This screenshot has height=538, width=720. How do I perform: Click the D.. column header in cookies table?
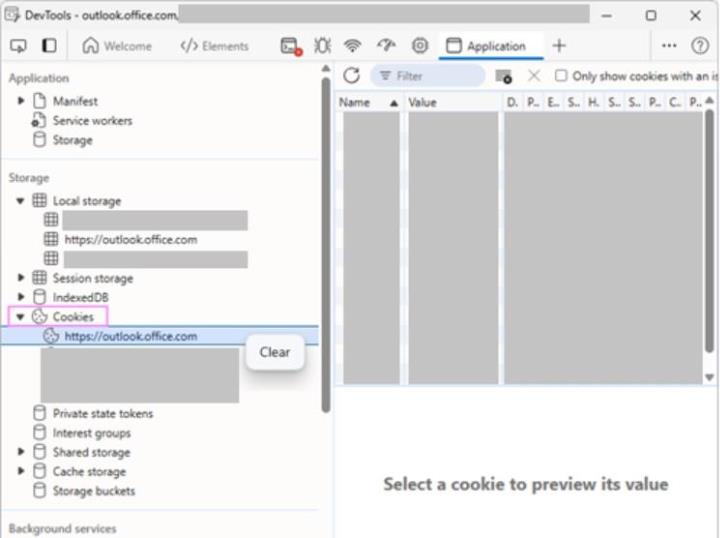point(512,102)
